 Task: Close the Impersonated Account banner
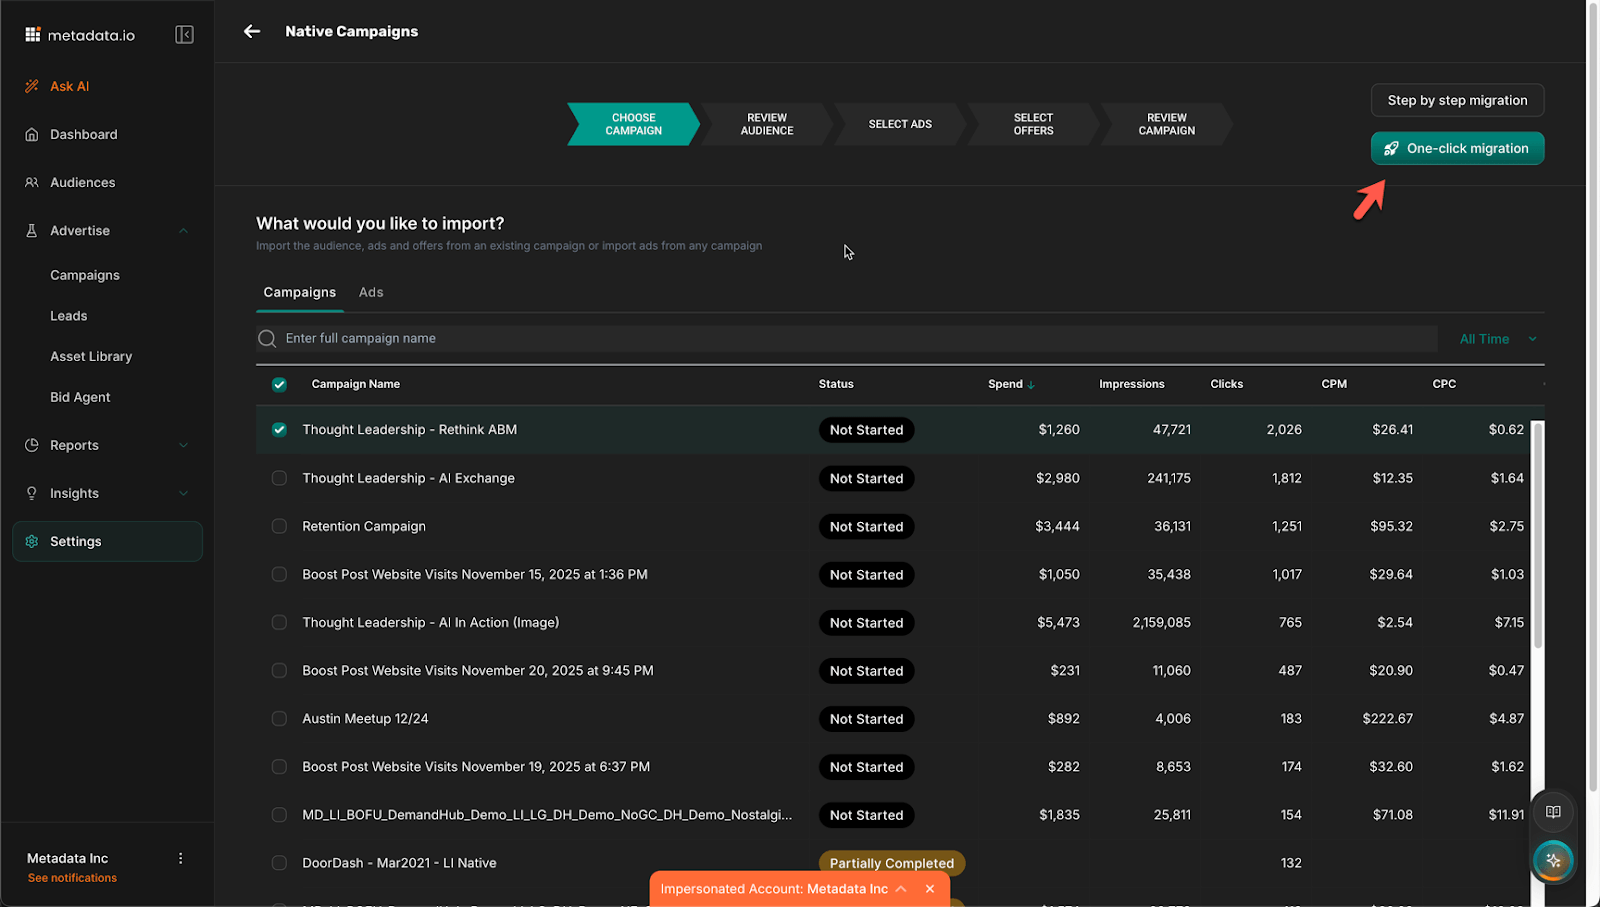pos(930,889)
